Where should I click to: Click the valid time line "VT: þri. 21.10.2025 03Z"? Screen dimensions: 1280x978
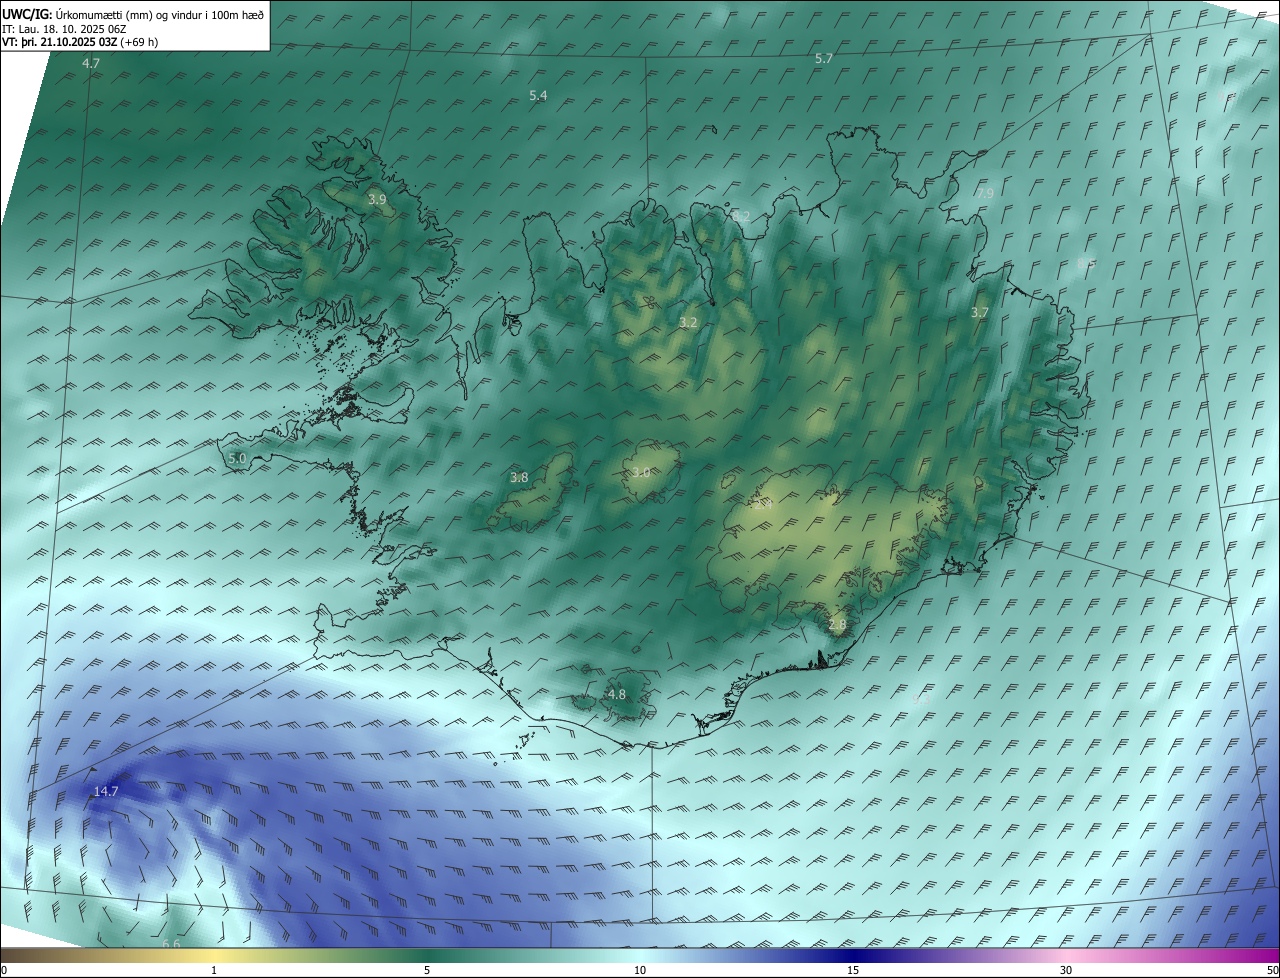59,42
